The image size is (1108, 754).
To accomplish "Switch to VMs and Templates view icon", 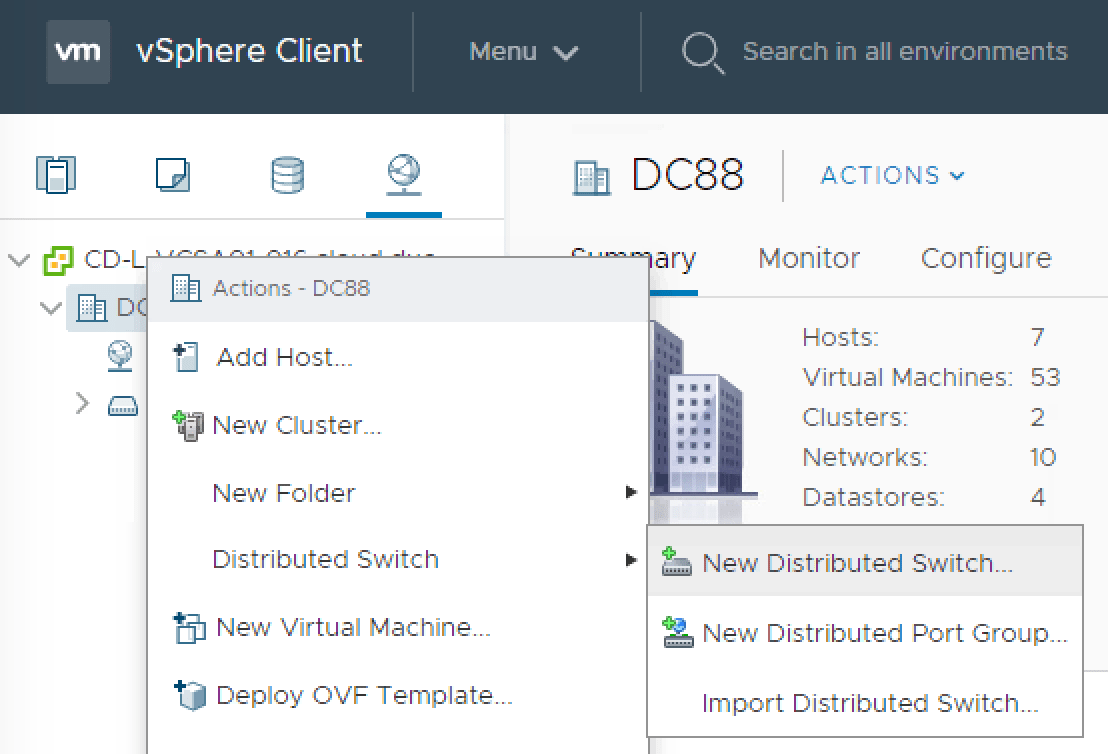I will 172,175.
